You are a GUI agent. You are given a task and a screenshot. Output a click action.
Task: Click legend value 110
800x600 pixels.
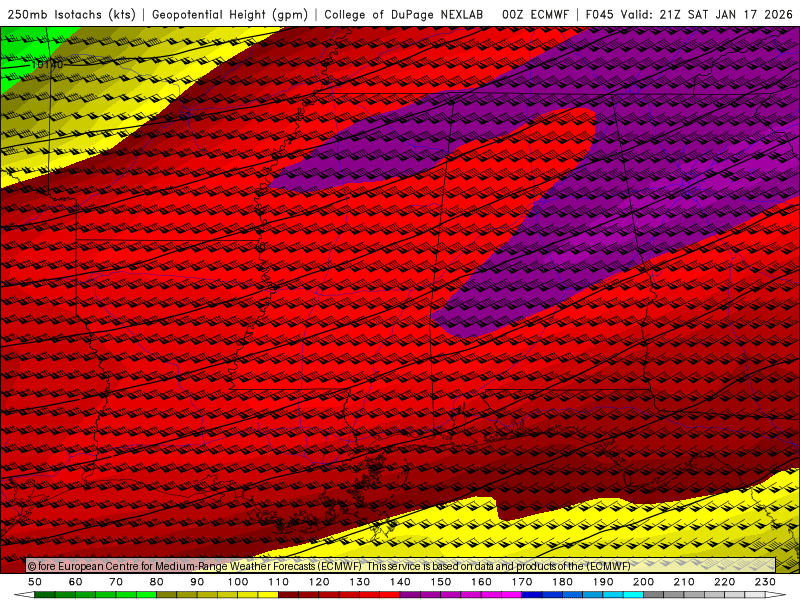[279, 582]
